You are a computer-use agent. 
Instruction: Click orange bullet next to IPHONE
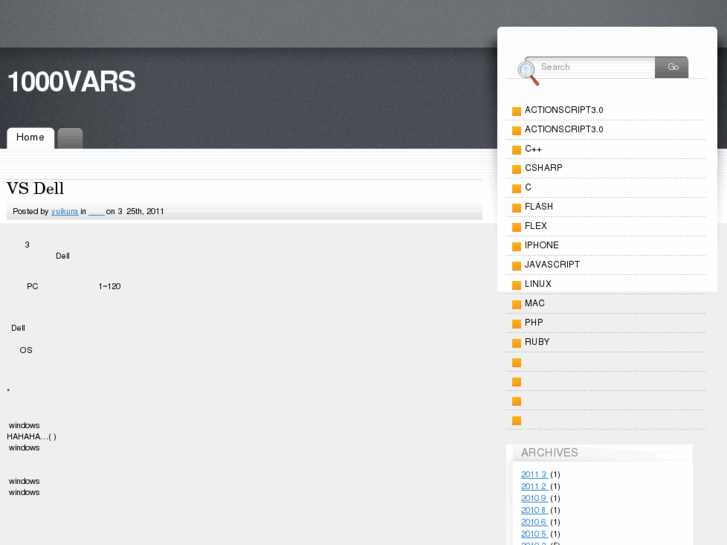click(517, 247)
